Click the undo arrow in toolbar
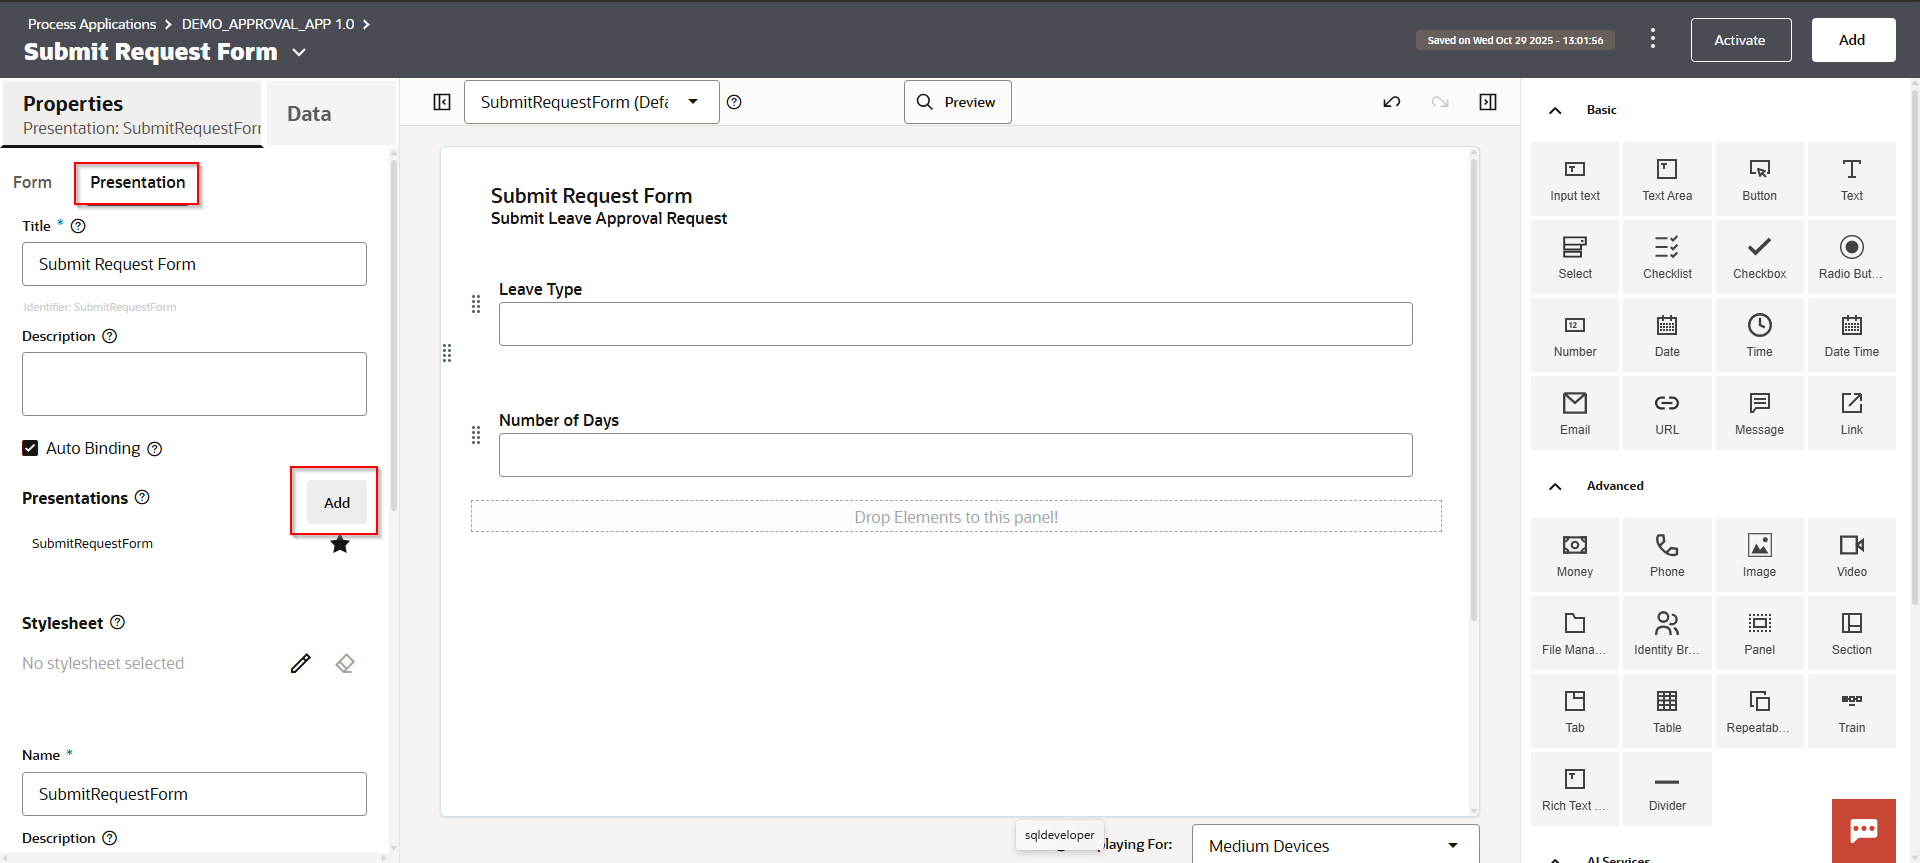 point(1391,102)
